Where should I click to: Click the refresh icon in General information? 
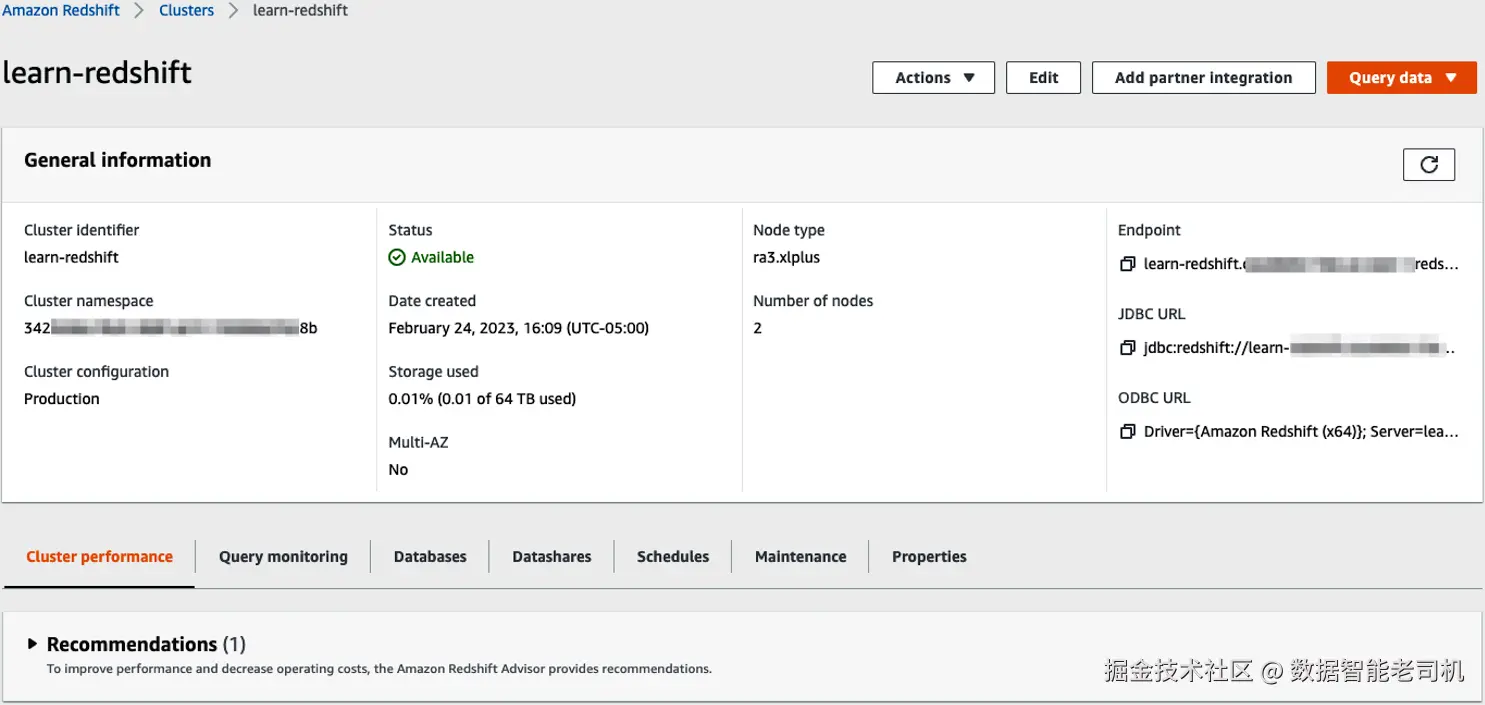coord(1429,165)
